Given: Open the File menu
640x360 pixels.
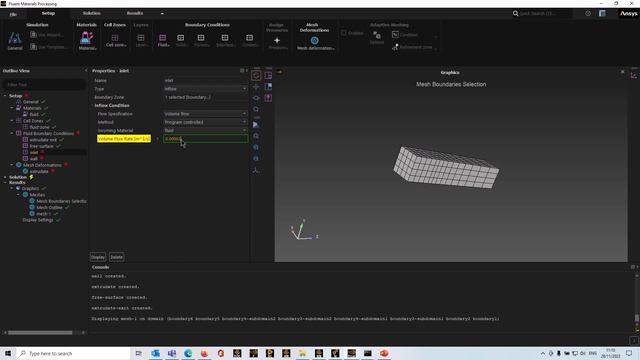Looking at the screenshot, I should pos(13,14).
